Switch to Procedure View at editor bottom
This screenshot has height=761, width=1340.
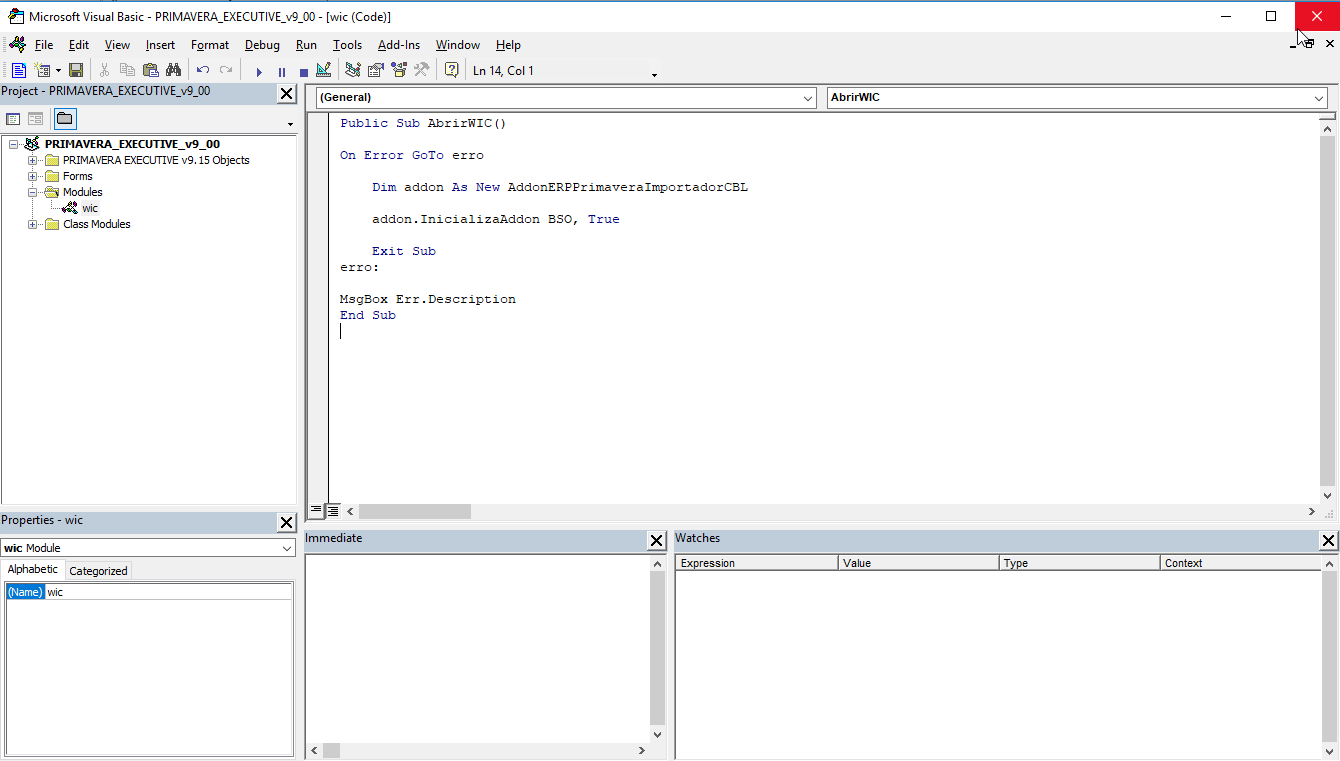(x=316, y=511)
